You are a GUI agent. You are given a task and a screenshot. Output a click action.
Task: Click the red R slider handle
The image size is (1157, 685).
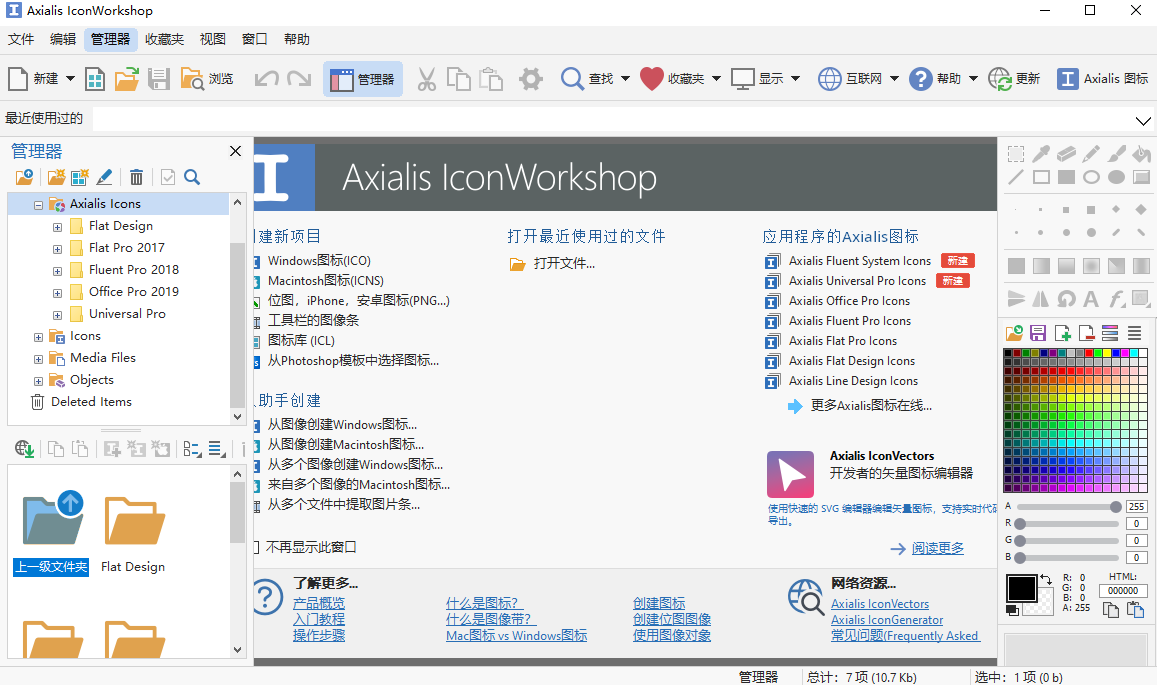point(1020,523)
